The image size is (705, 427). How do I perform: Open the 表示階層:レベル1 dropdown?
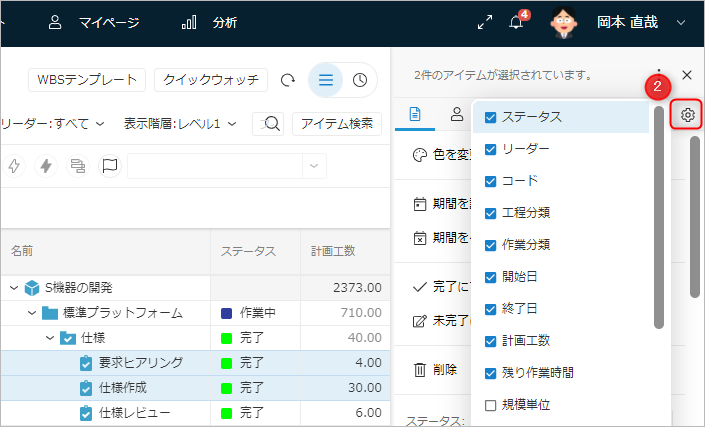pos(180,124)
